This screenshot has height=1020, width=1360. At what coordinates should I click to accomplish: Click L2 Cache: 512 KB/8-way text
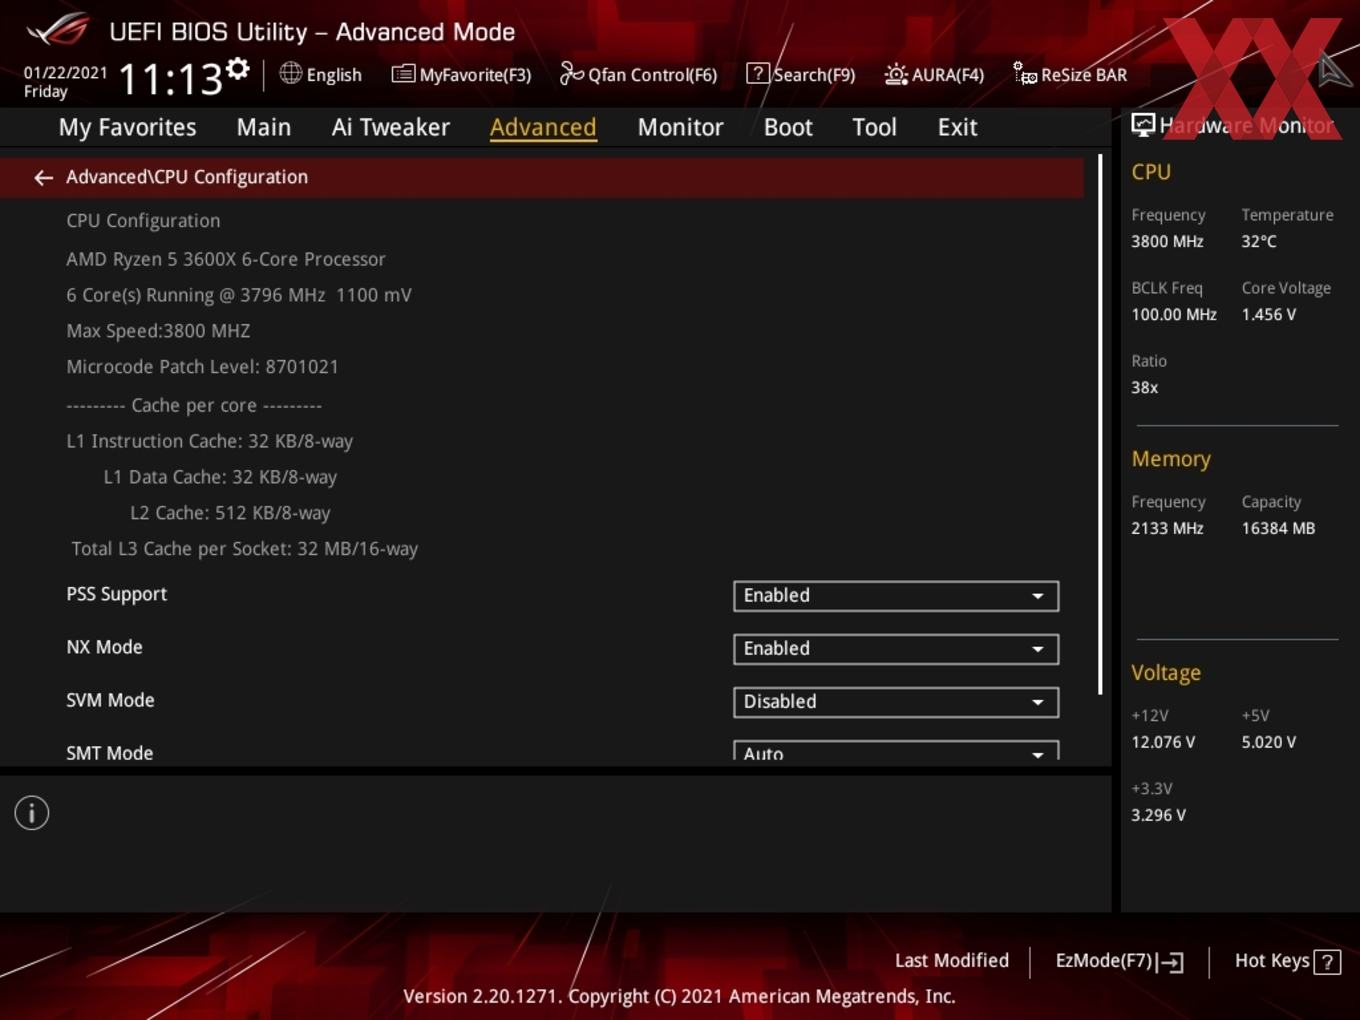(230, 513)
